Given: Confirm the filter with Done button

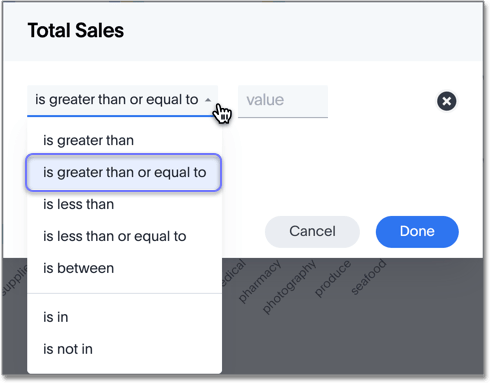Looking at the screenshot, I should pyautogui.click(x=417, y=232).
